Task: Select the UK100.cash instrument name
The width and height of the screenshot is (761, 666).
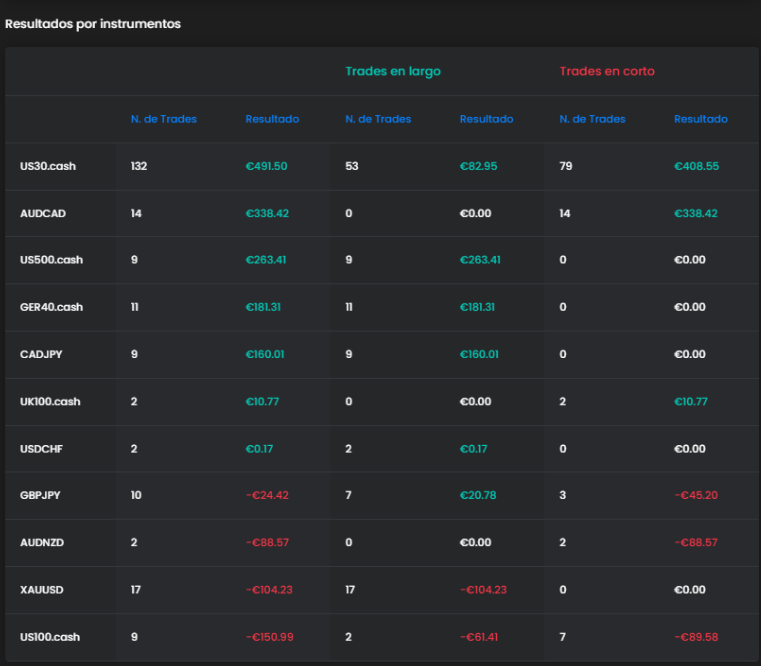Action: [50, 401]
